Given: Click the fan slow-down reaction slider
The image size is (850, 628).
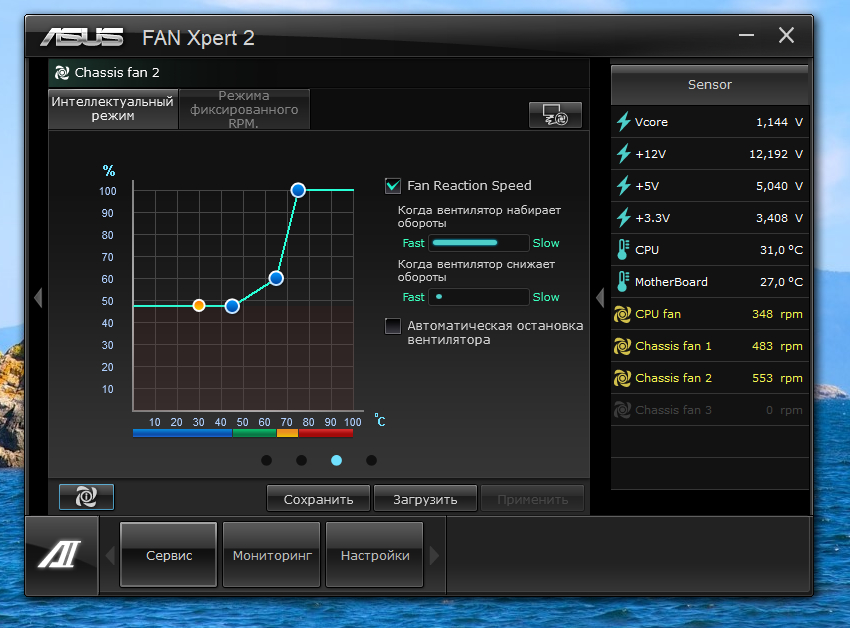Looking at the screenshot, I should [x=479, y=297].
